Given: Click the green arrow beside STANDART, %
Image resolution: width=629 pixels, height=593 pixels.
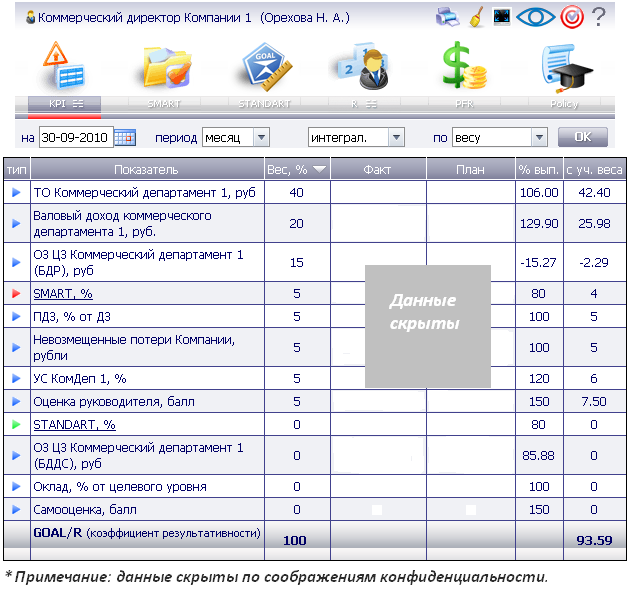Looking at the screenshot, I should [x=16, y=424].
